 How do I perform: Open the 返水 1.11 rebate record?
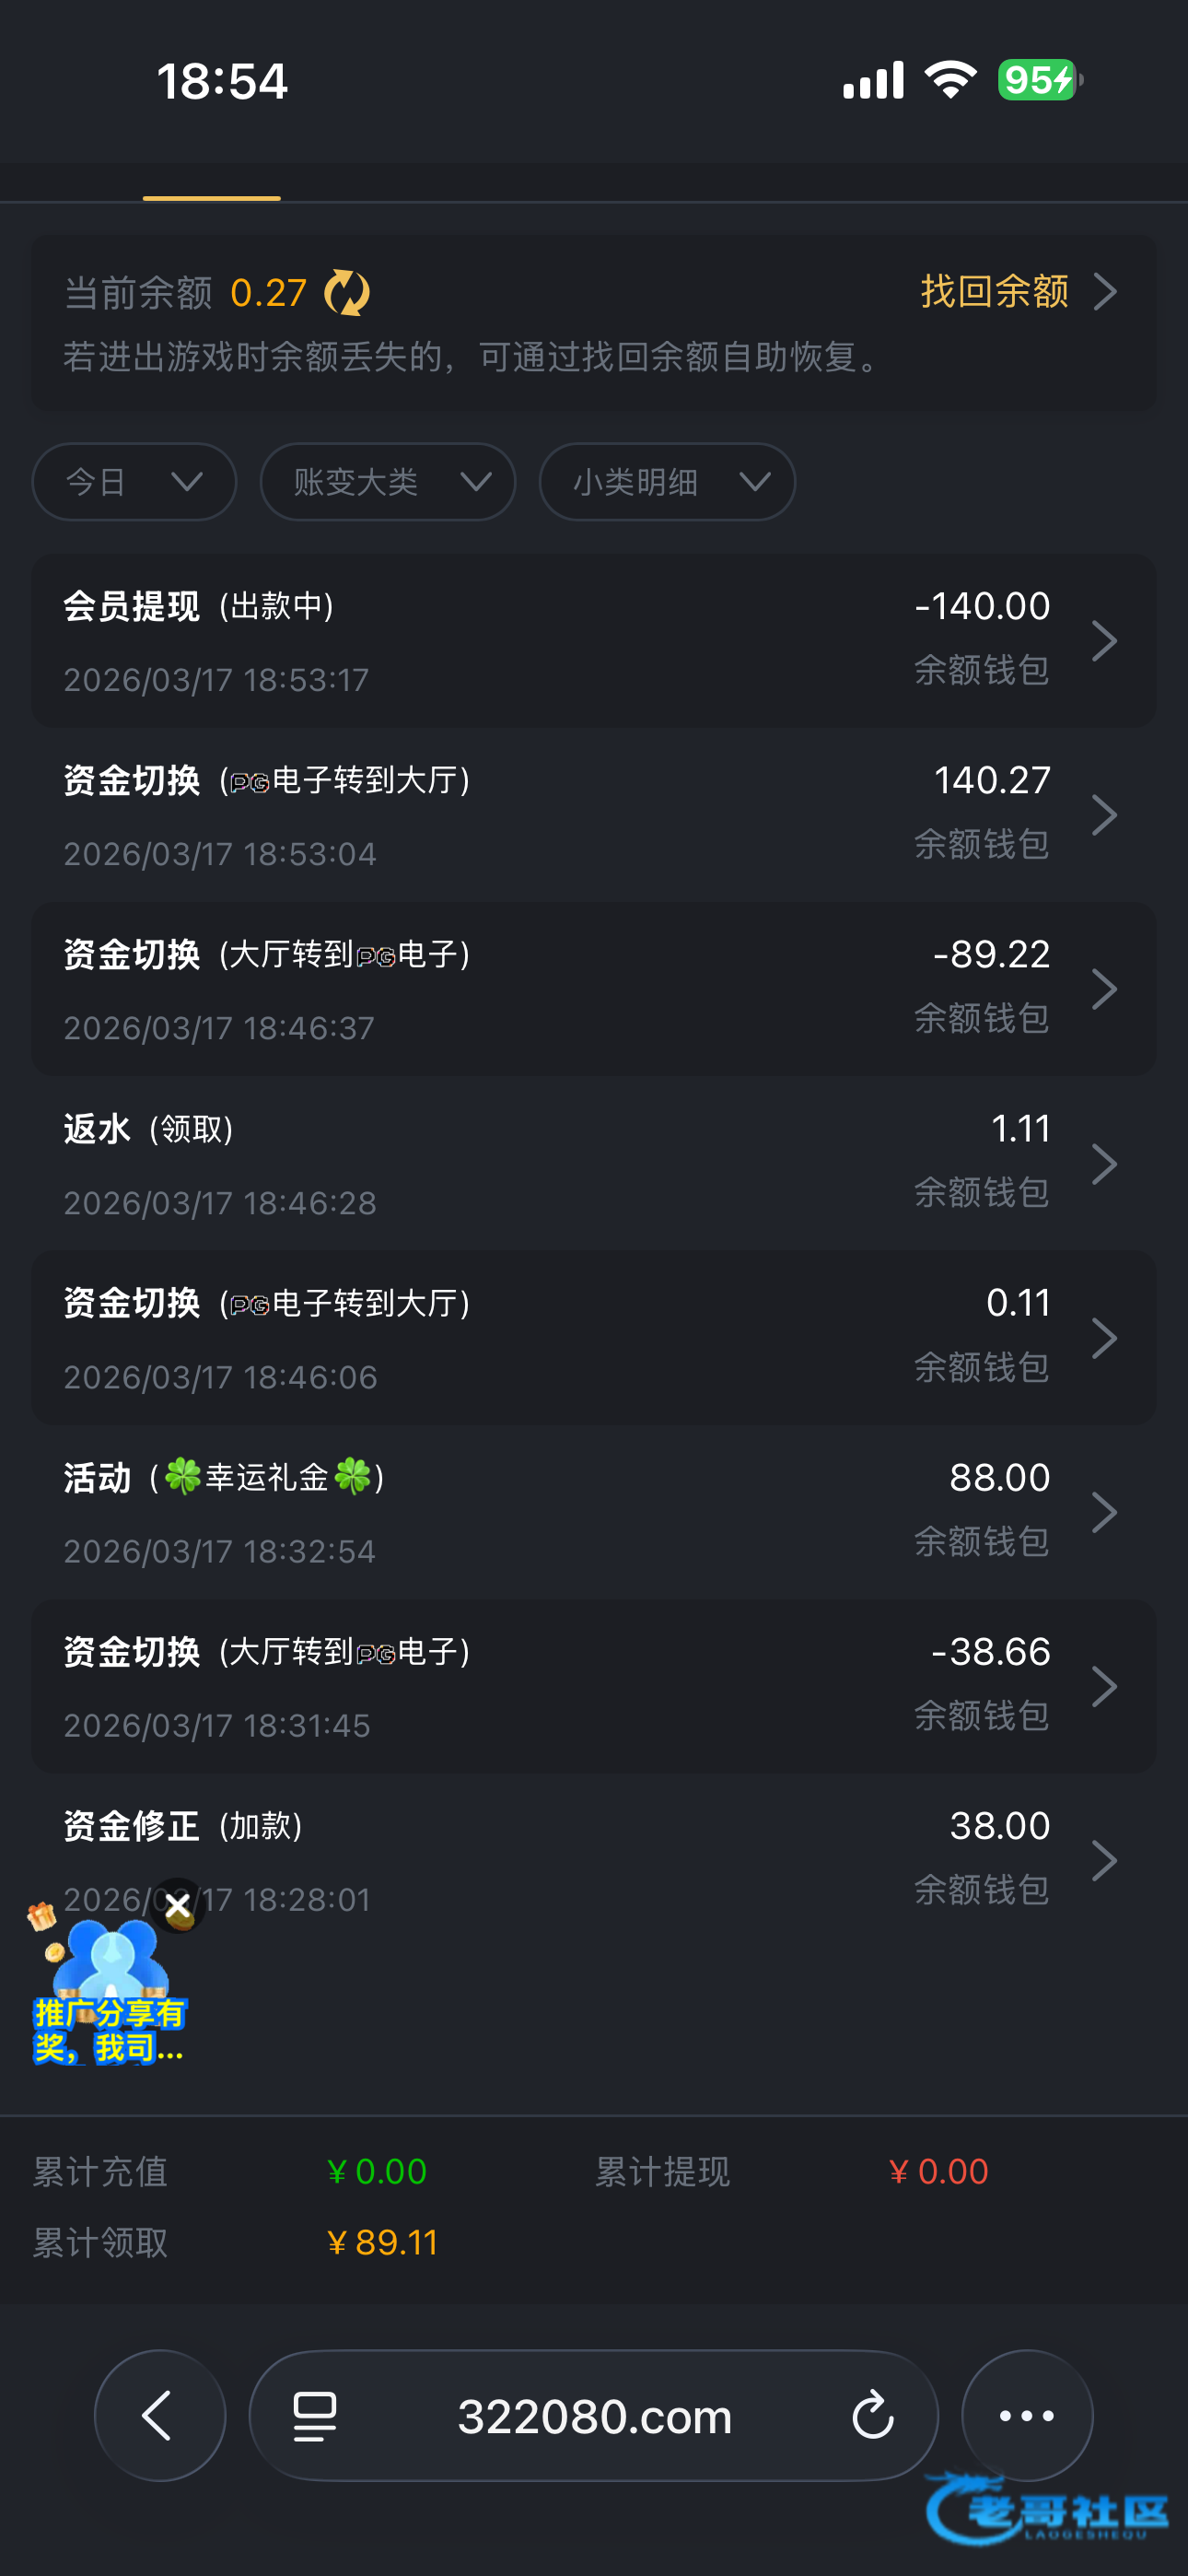tap(594, 1164)
